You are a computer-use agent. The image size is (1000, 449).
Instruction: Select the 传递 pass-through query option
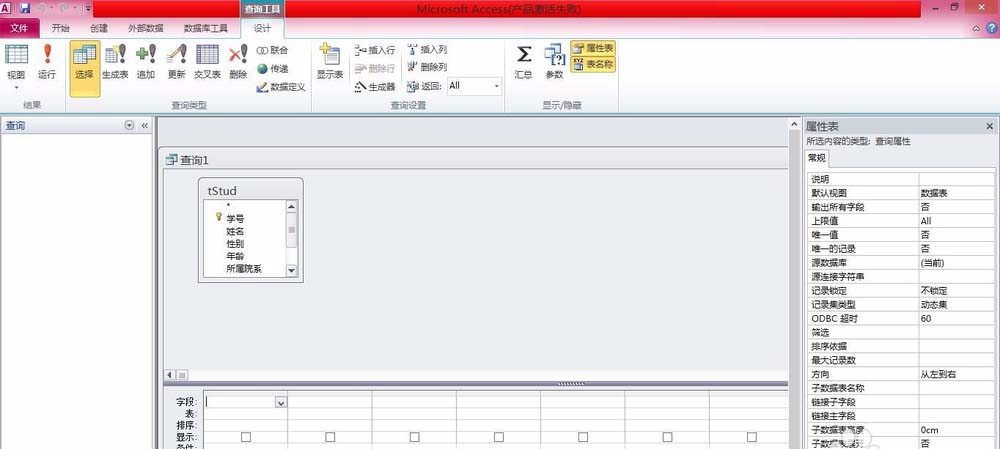point(272,69)
